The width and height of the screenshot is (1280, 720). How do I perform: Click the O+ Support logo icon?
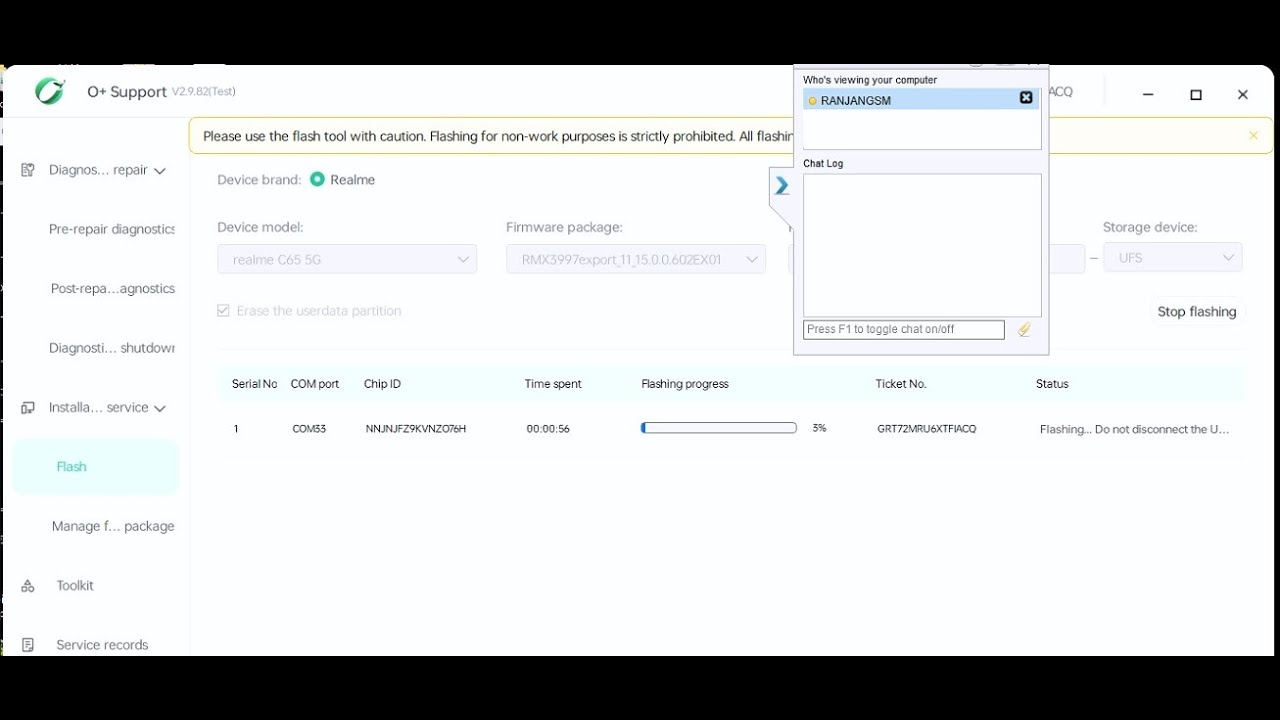(50, 91)
